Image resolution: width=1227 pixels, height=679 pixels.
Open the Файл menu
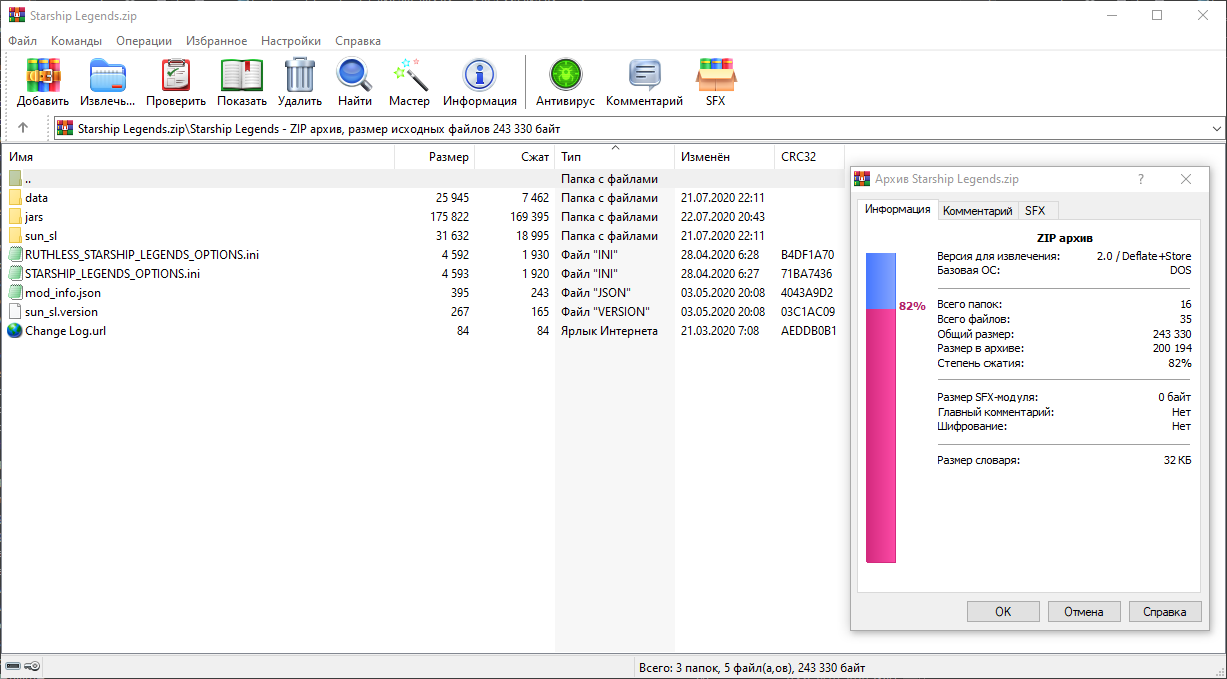[x=23, y=41]
